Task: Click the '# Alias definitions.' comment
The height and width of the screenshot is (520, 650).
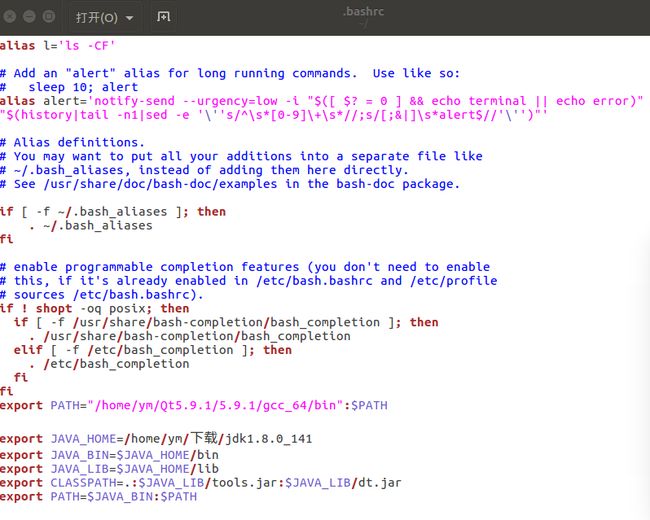Action: tap(72, 142)
